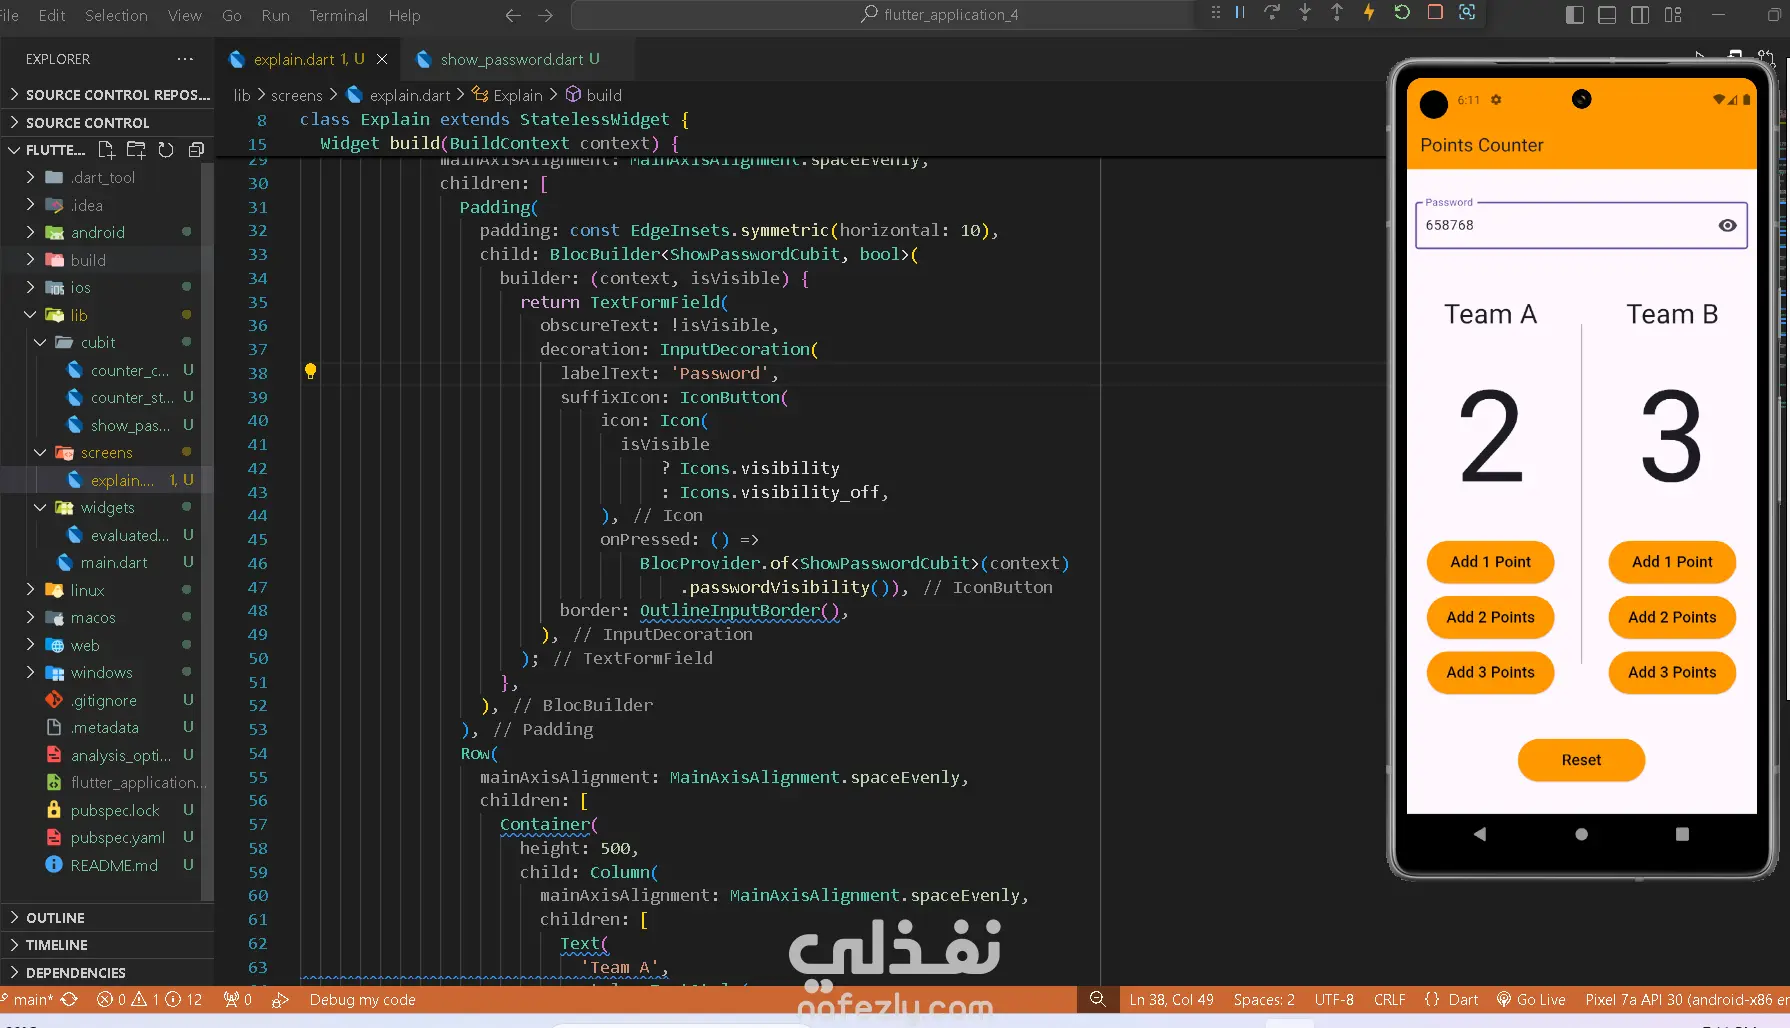Click Go Live in the status bar
The width and height of the screenshot is (1790, 1028).
tap(1531, 999)
